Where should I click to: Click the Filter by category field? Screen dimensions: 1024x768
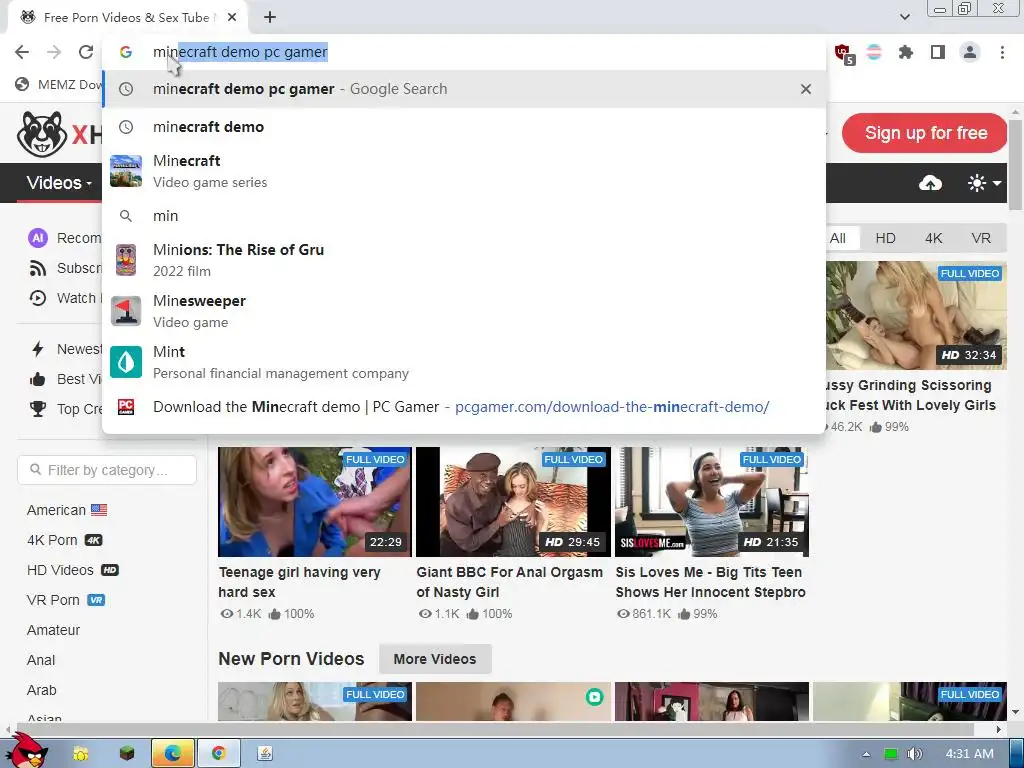(x=106, y=470)
